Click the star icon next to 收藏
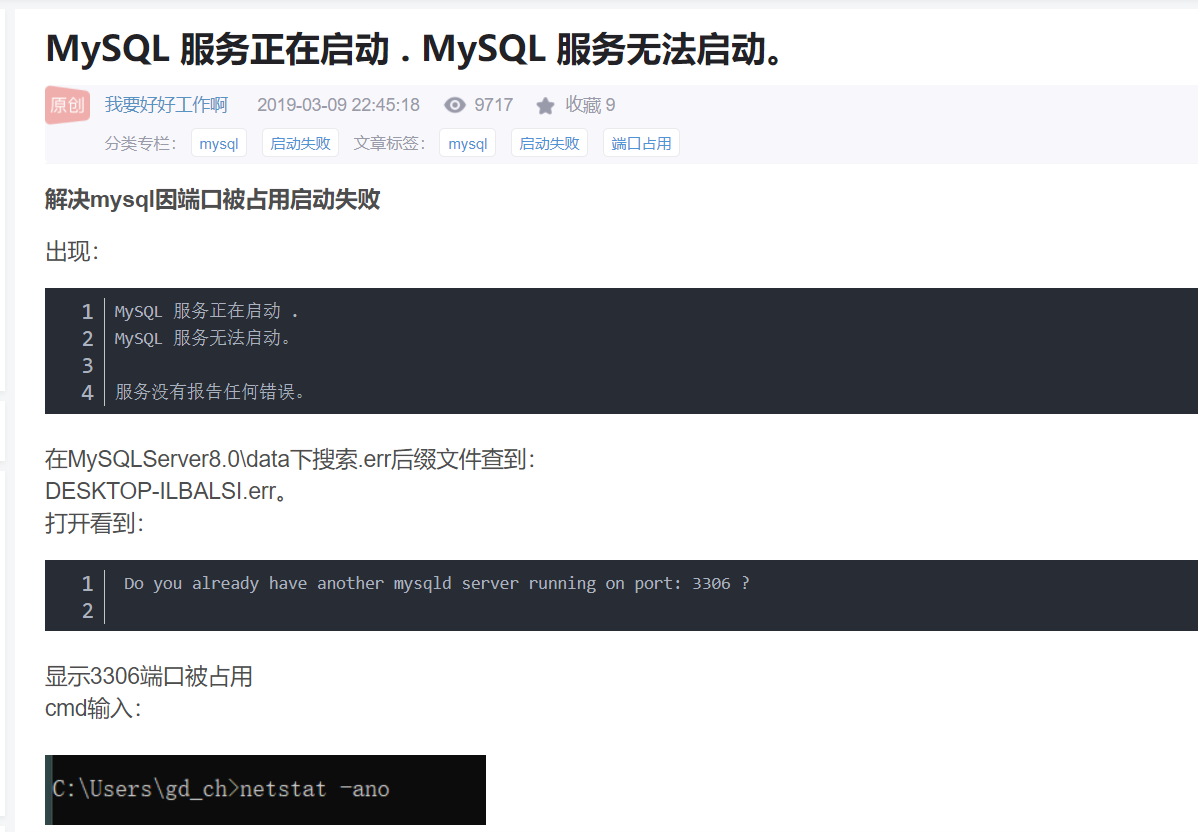 pos(544,105)
